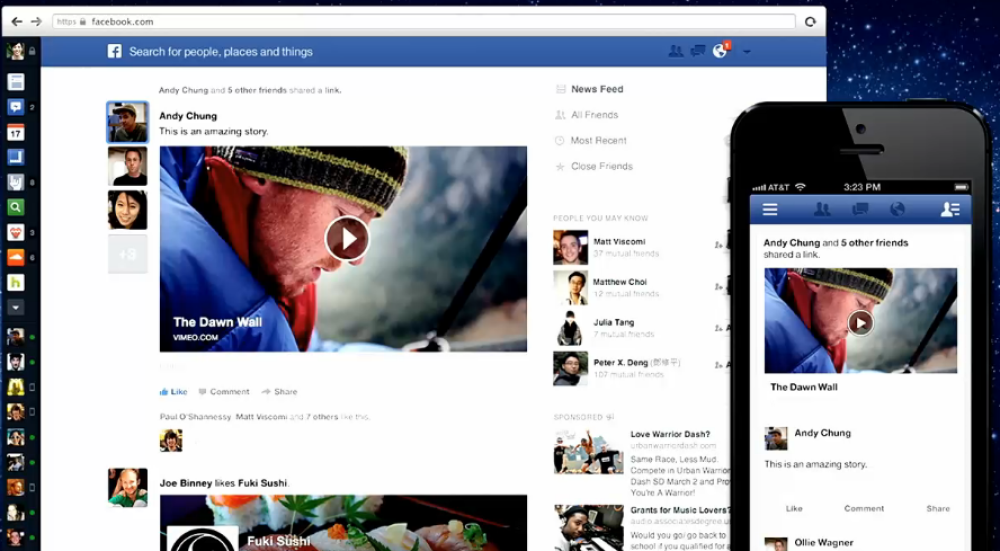
Task: Open Ollie Wagner's post on the phone
Action: click(x=824, y=543)
